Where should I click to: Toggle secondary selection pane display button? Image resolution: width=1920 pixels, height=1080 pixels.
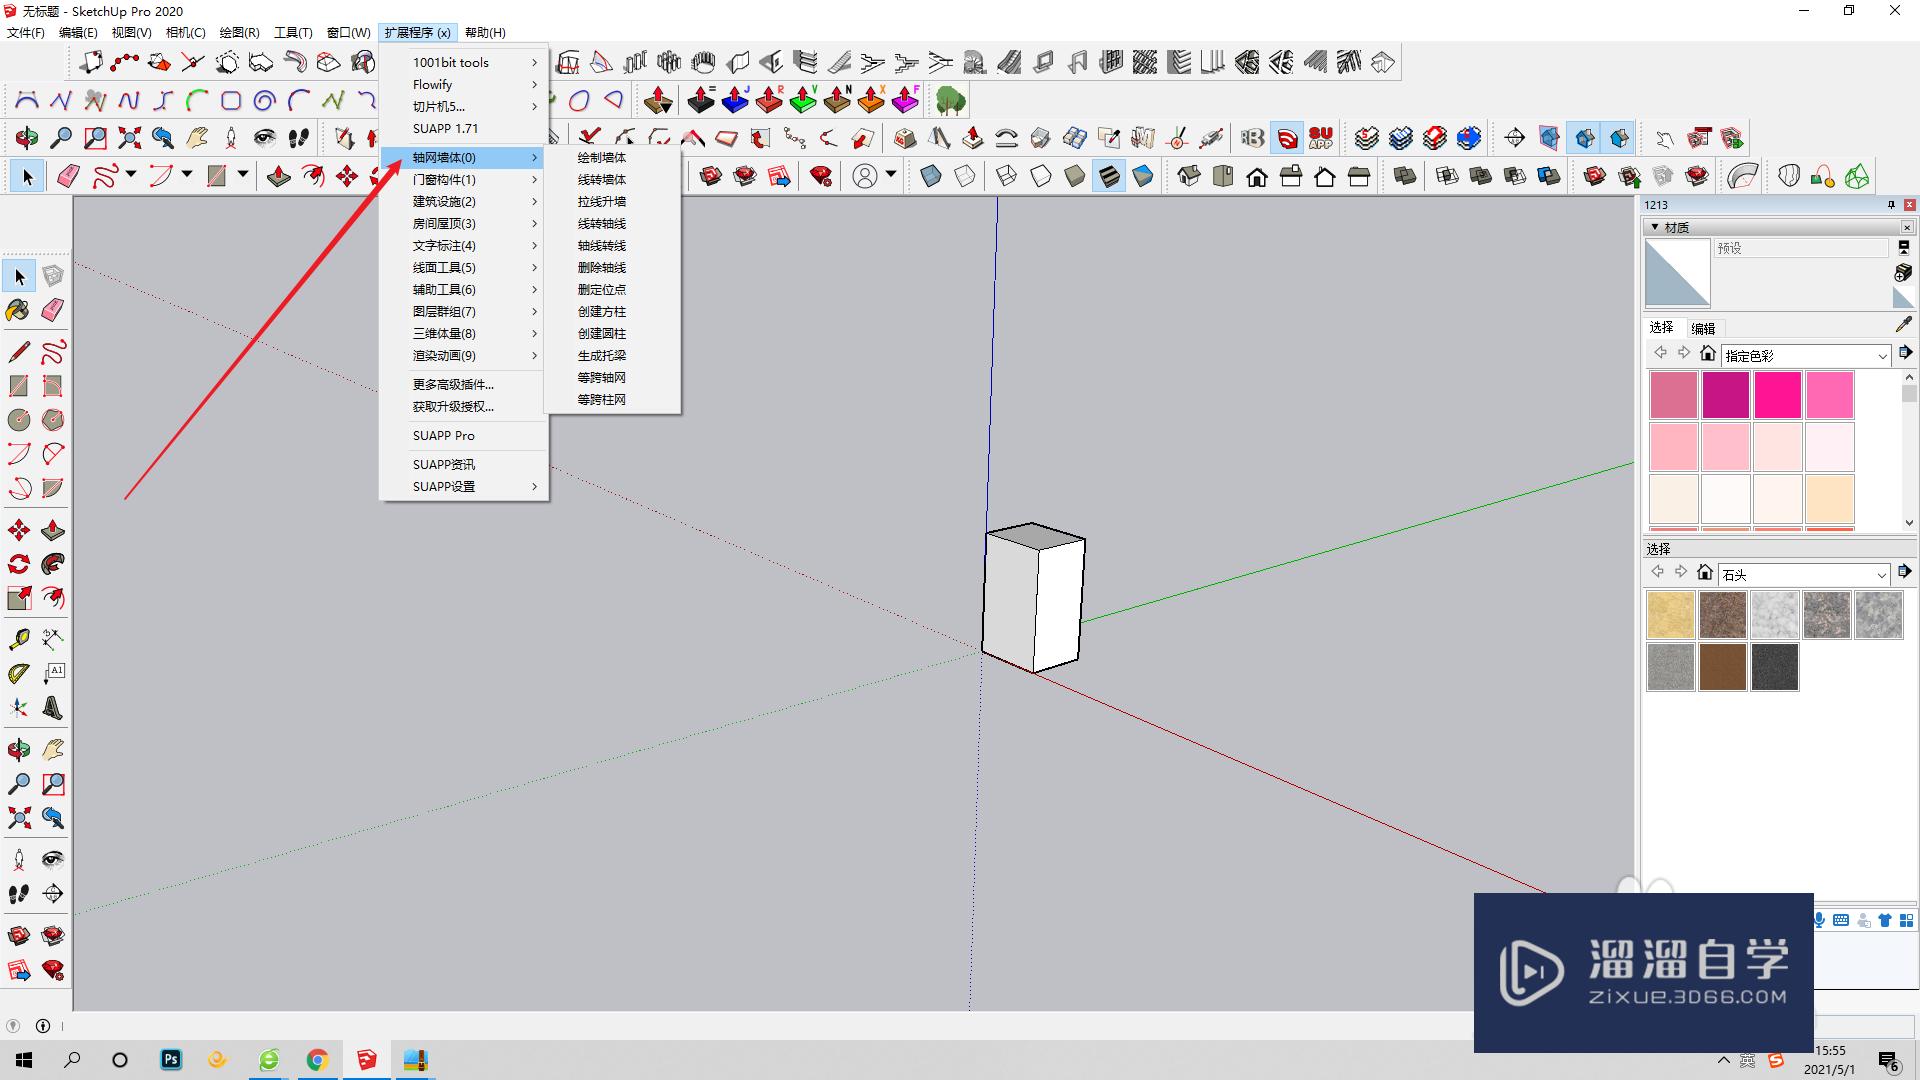point(1904,247)
